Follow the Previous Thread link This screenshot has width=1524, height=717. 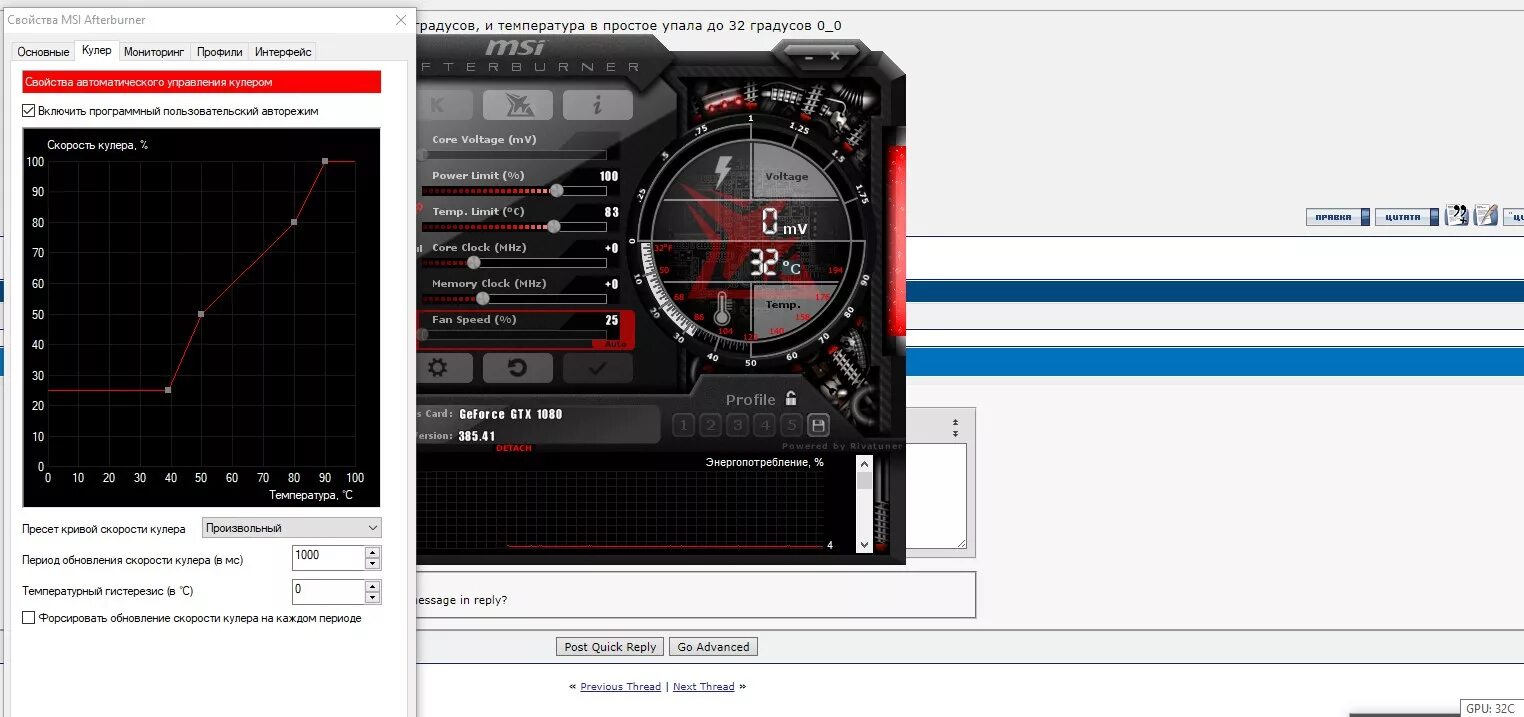[620, 687]
